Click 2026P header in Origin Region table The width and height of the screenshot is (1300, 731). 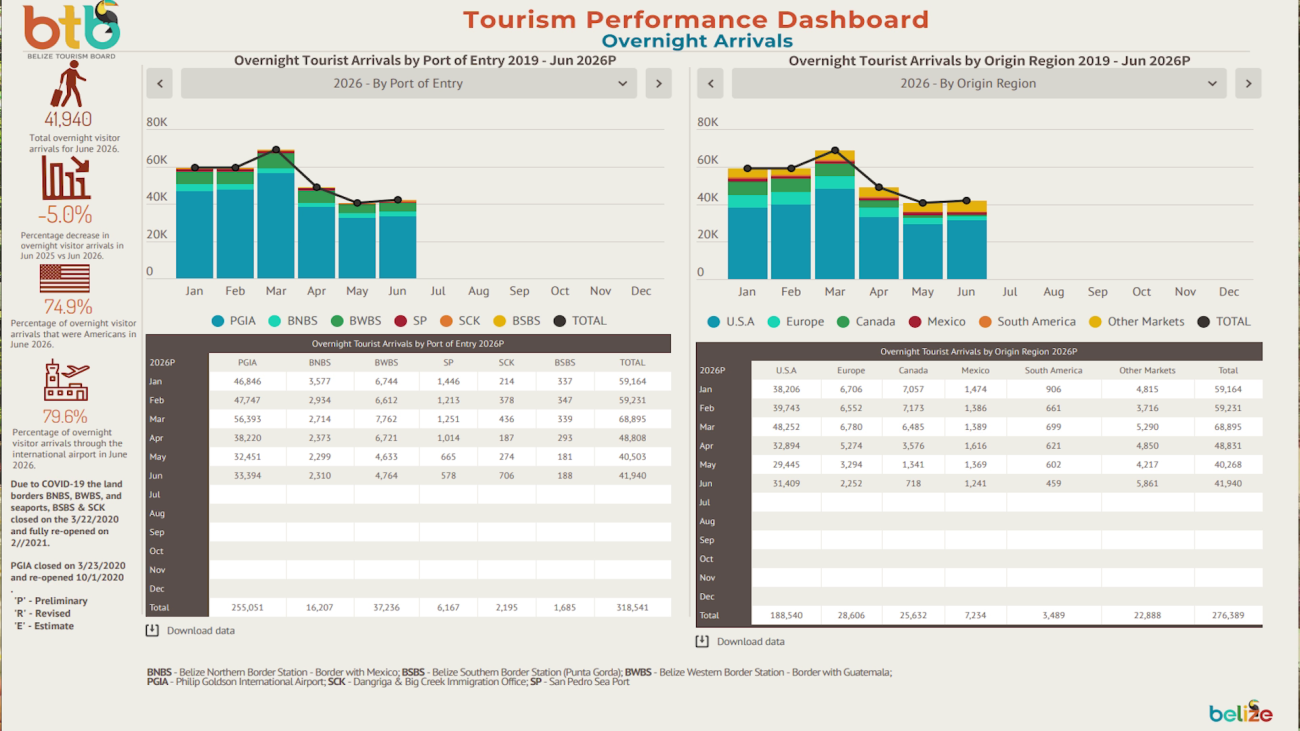tap(710, 370)
